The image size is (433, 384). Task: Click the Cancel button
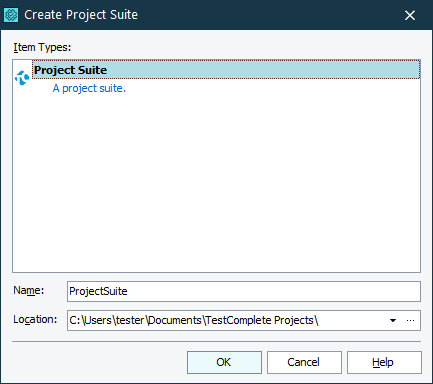(x=304, y=362)
